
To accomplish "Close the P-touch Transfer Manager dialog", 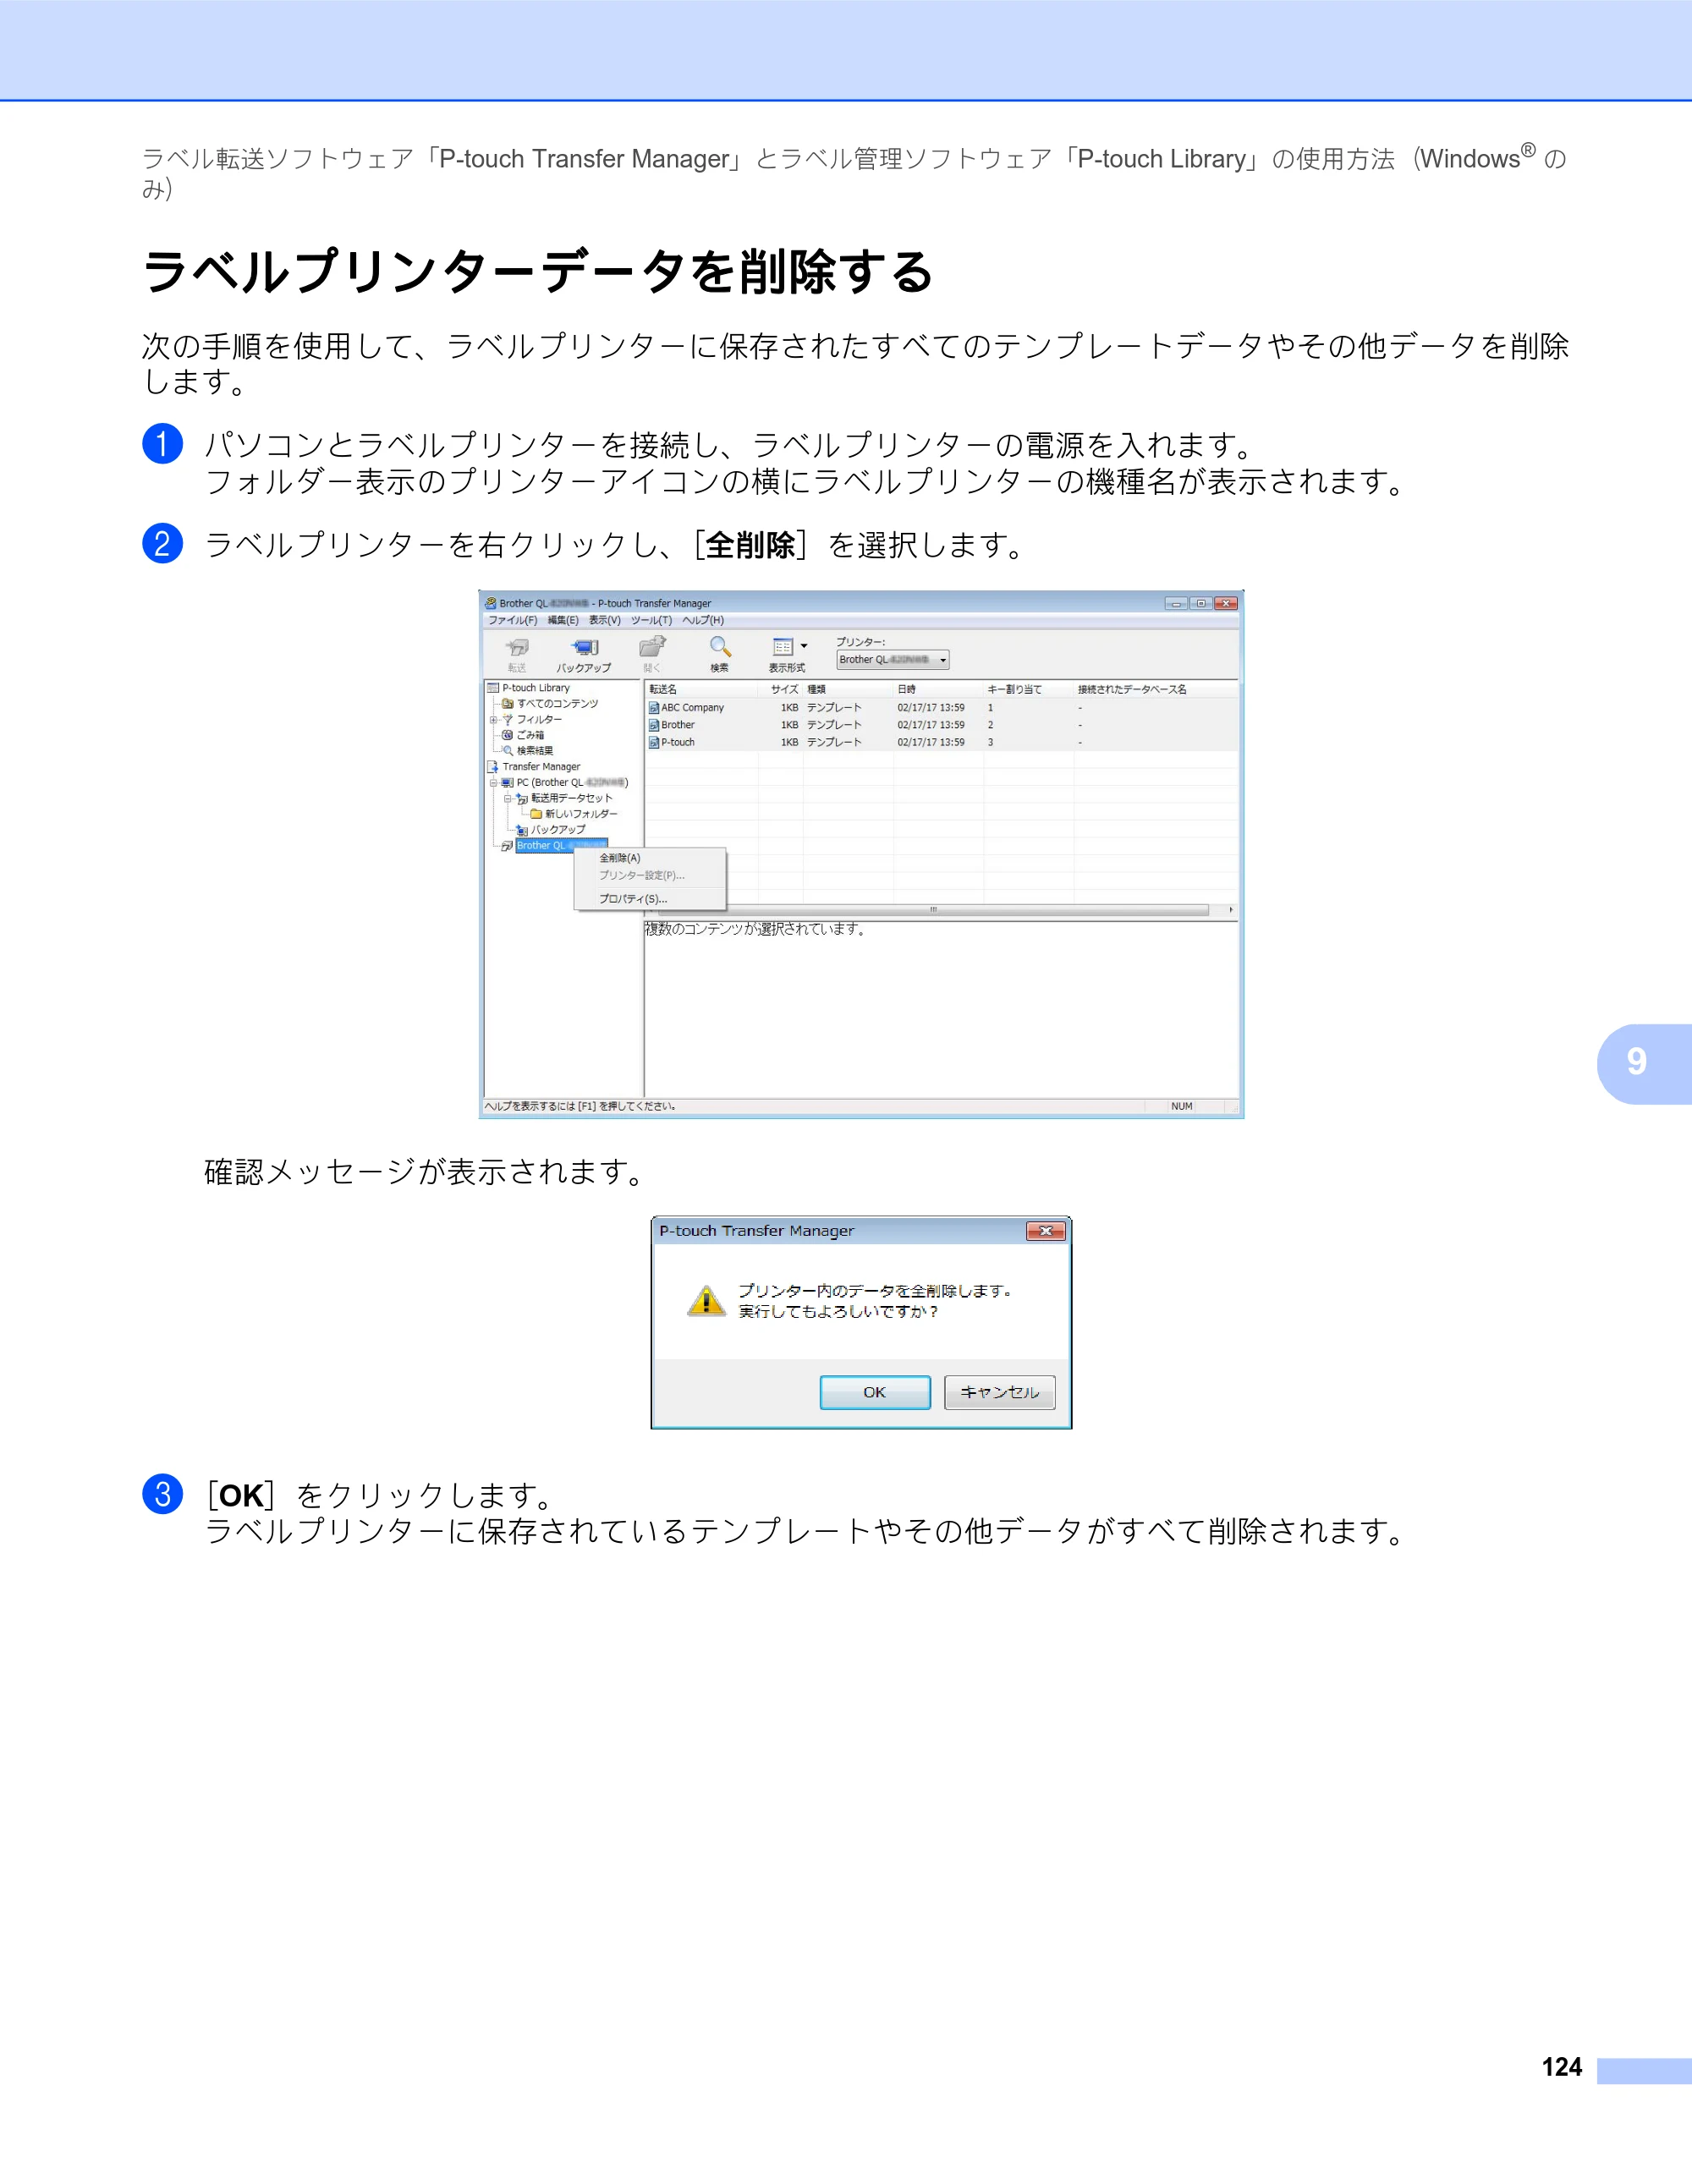I will click(1046, 1231).
